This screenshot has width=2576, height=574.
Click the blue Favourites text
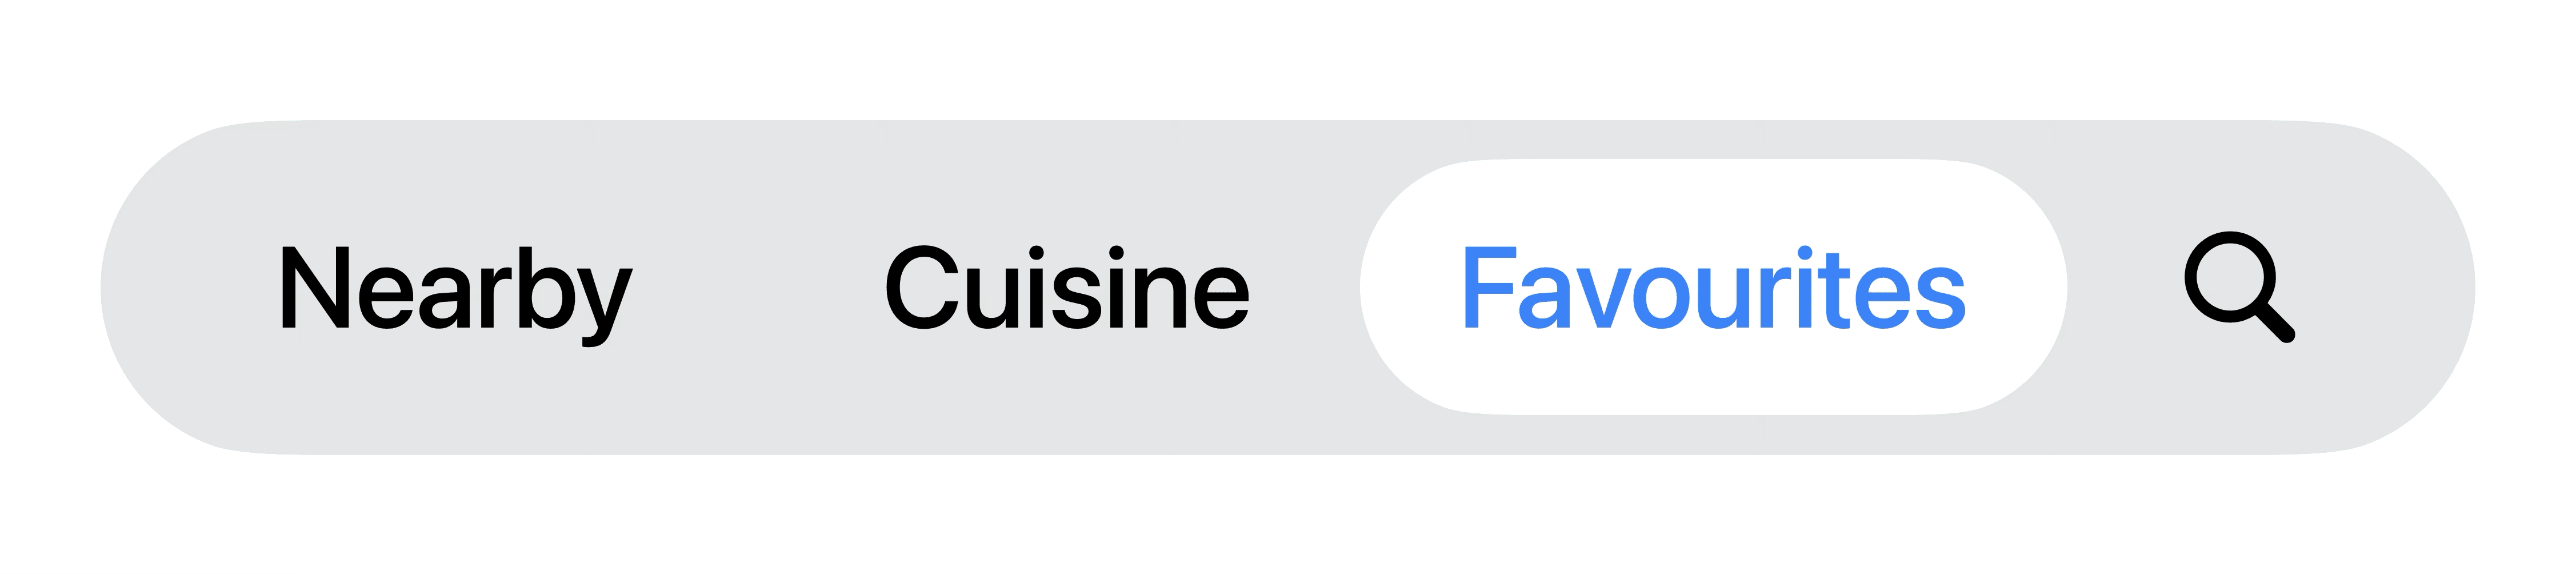1713,287
